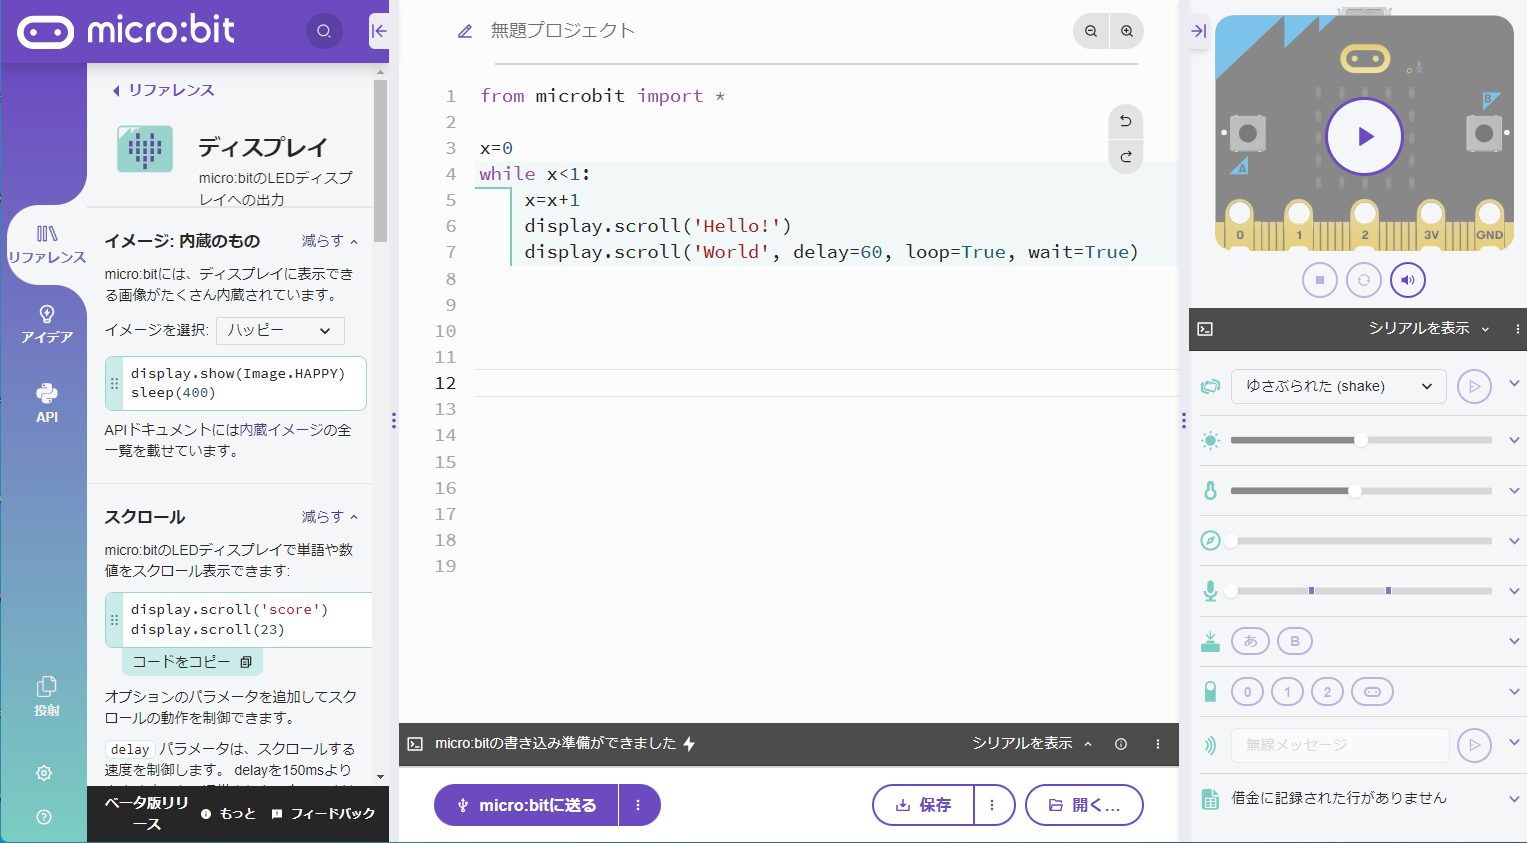Expand the gesture section chevron

1514,384
